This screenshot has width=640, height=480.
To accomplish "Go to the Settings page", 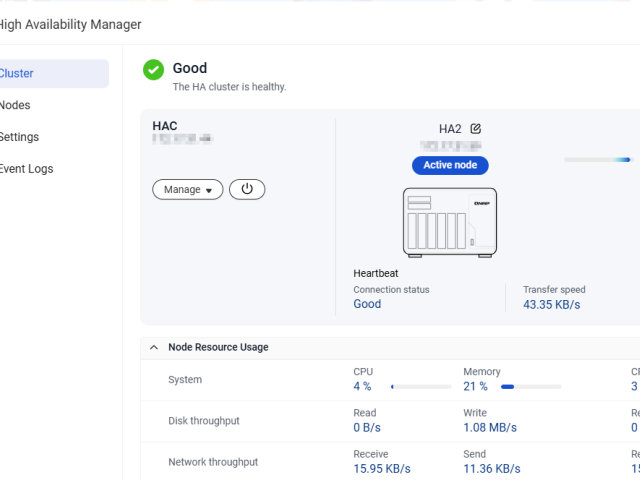I will [x=19, y=137].
